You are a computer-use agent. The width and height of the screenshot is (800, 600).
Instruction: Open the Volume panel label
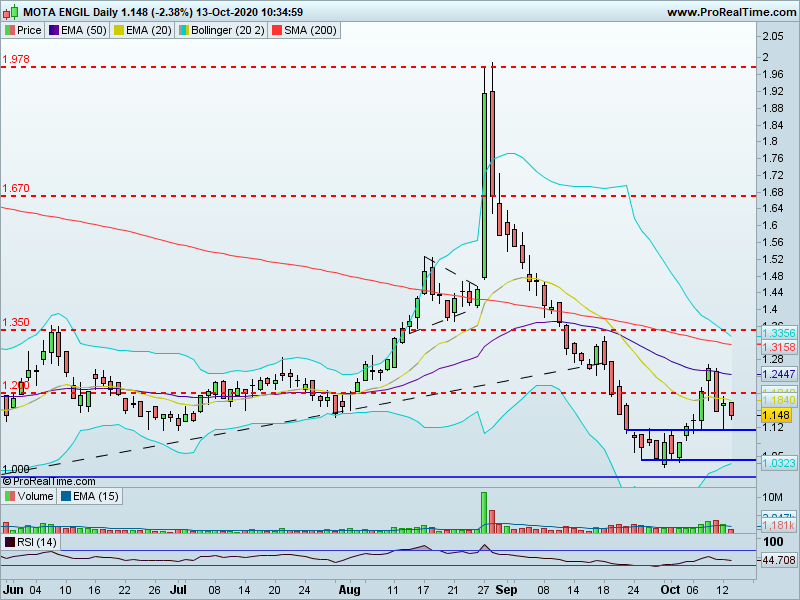[x=29, y=496]
